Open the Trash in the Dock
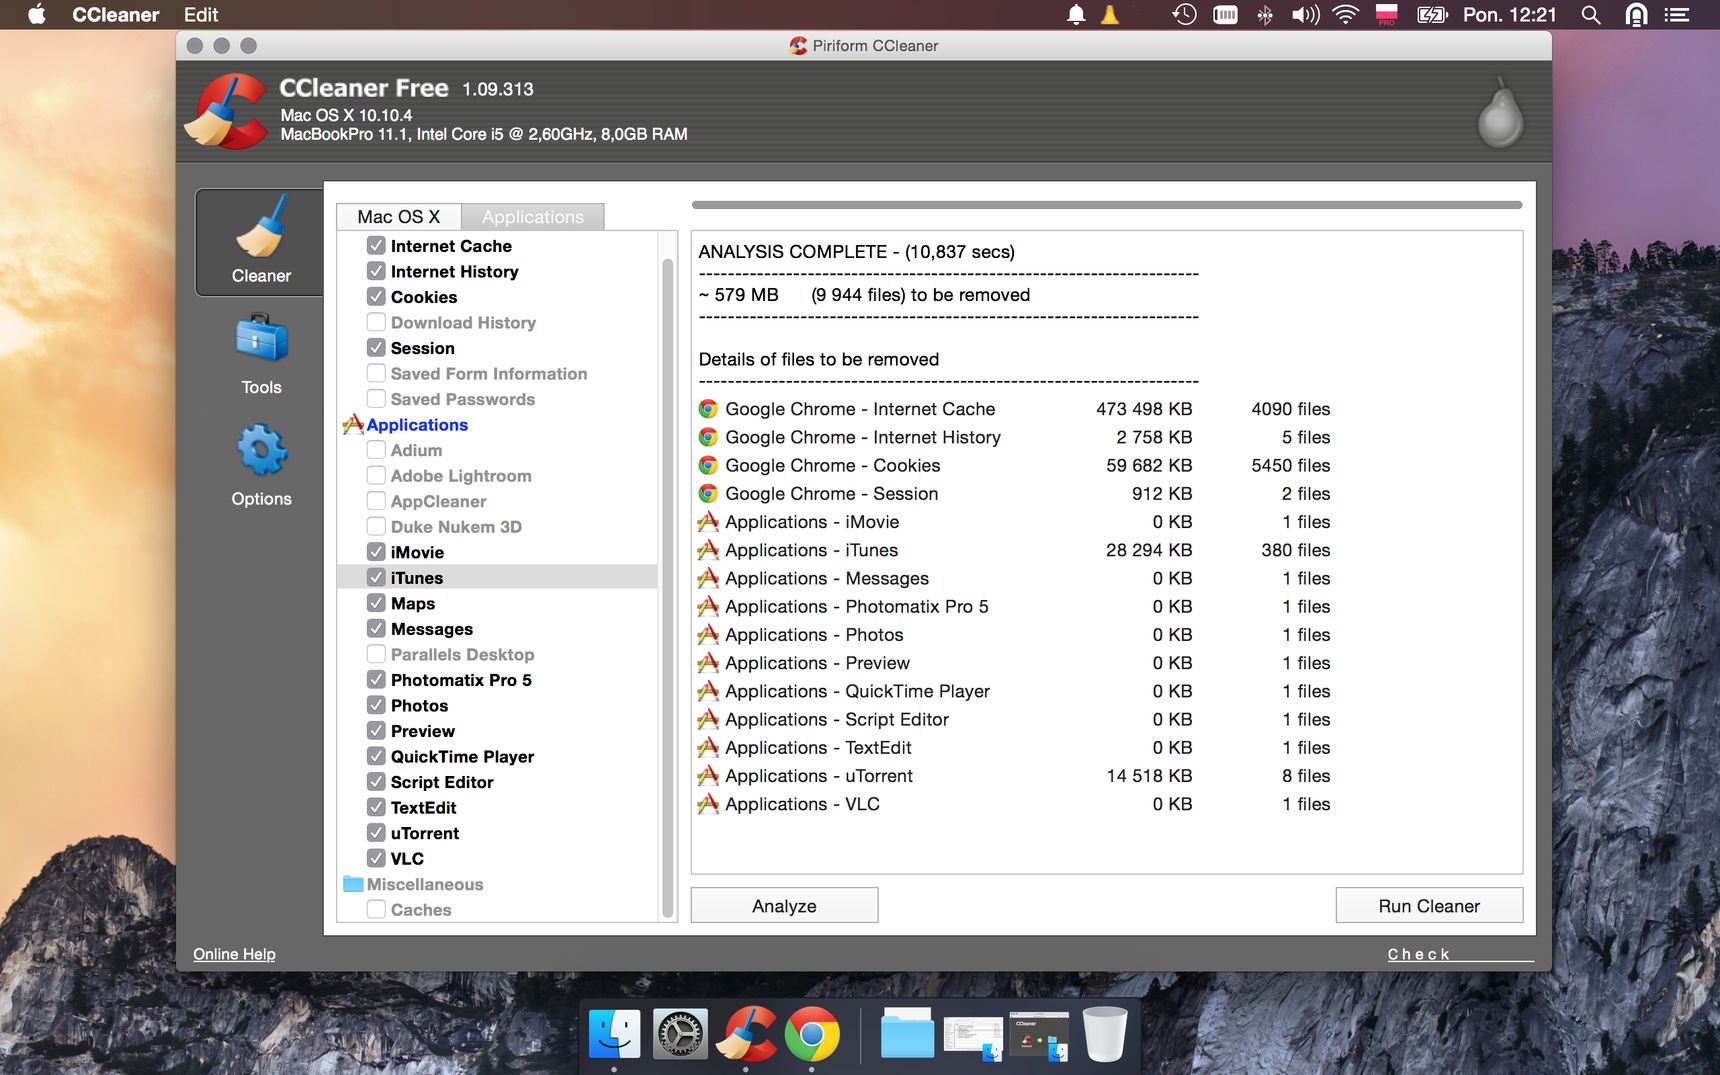Image resolution: width=1720 pixels, height=1075 pixels. pos(1105,1033)
